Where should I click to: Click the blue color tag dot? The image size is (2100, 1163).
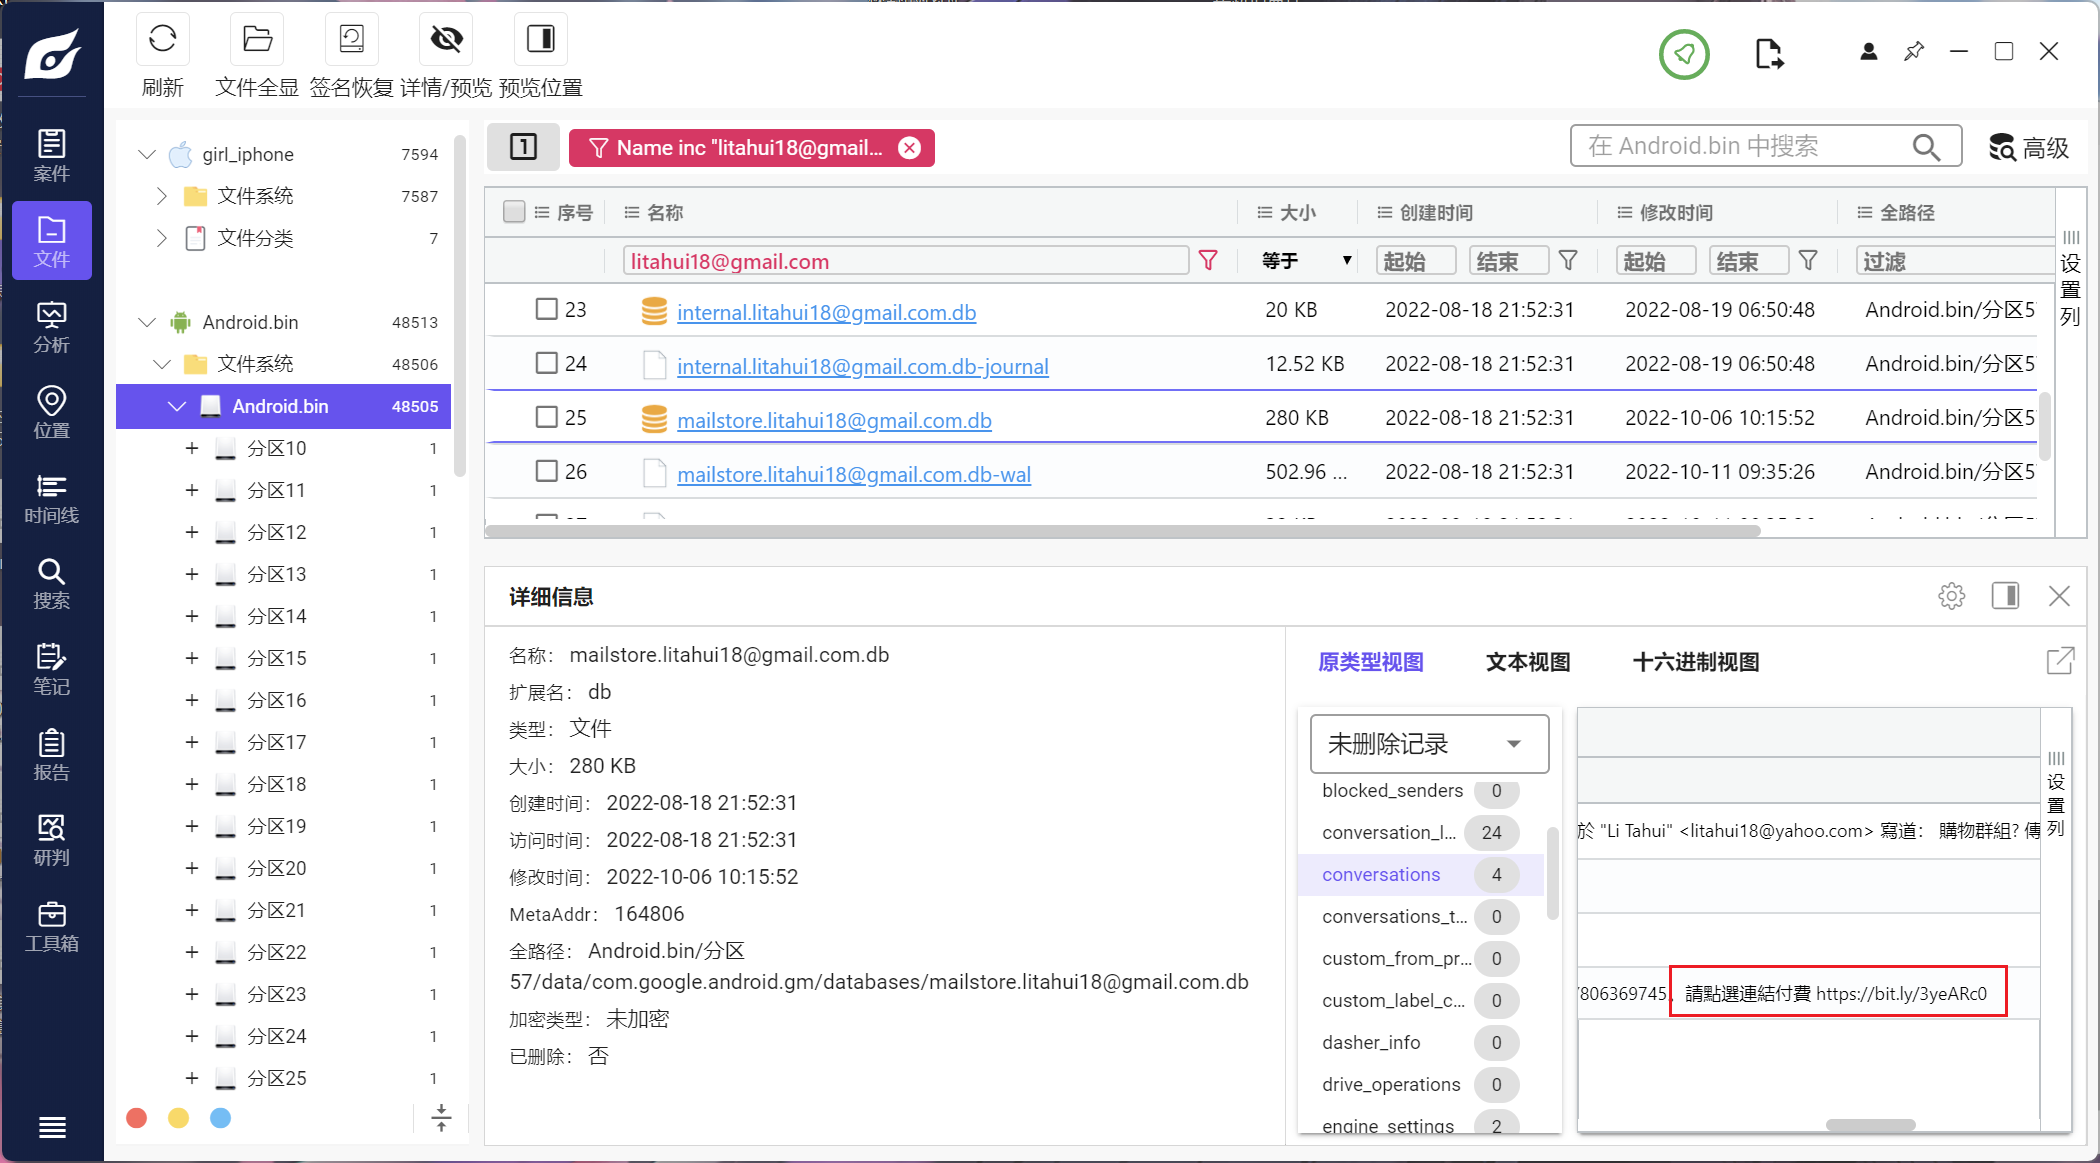click(x=220, y=1118)
